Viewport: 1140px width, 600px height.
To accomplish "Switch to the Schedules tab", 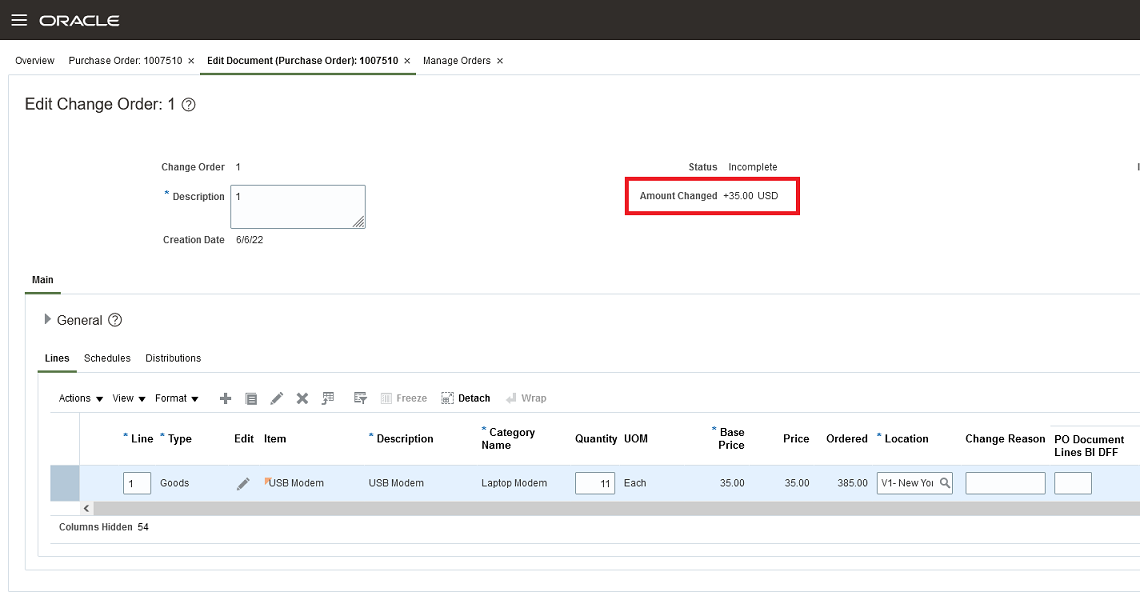I will coord(107,359).
